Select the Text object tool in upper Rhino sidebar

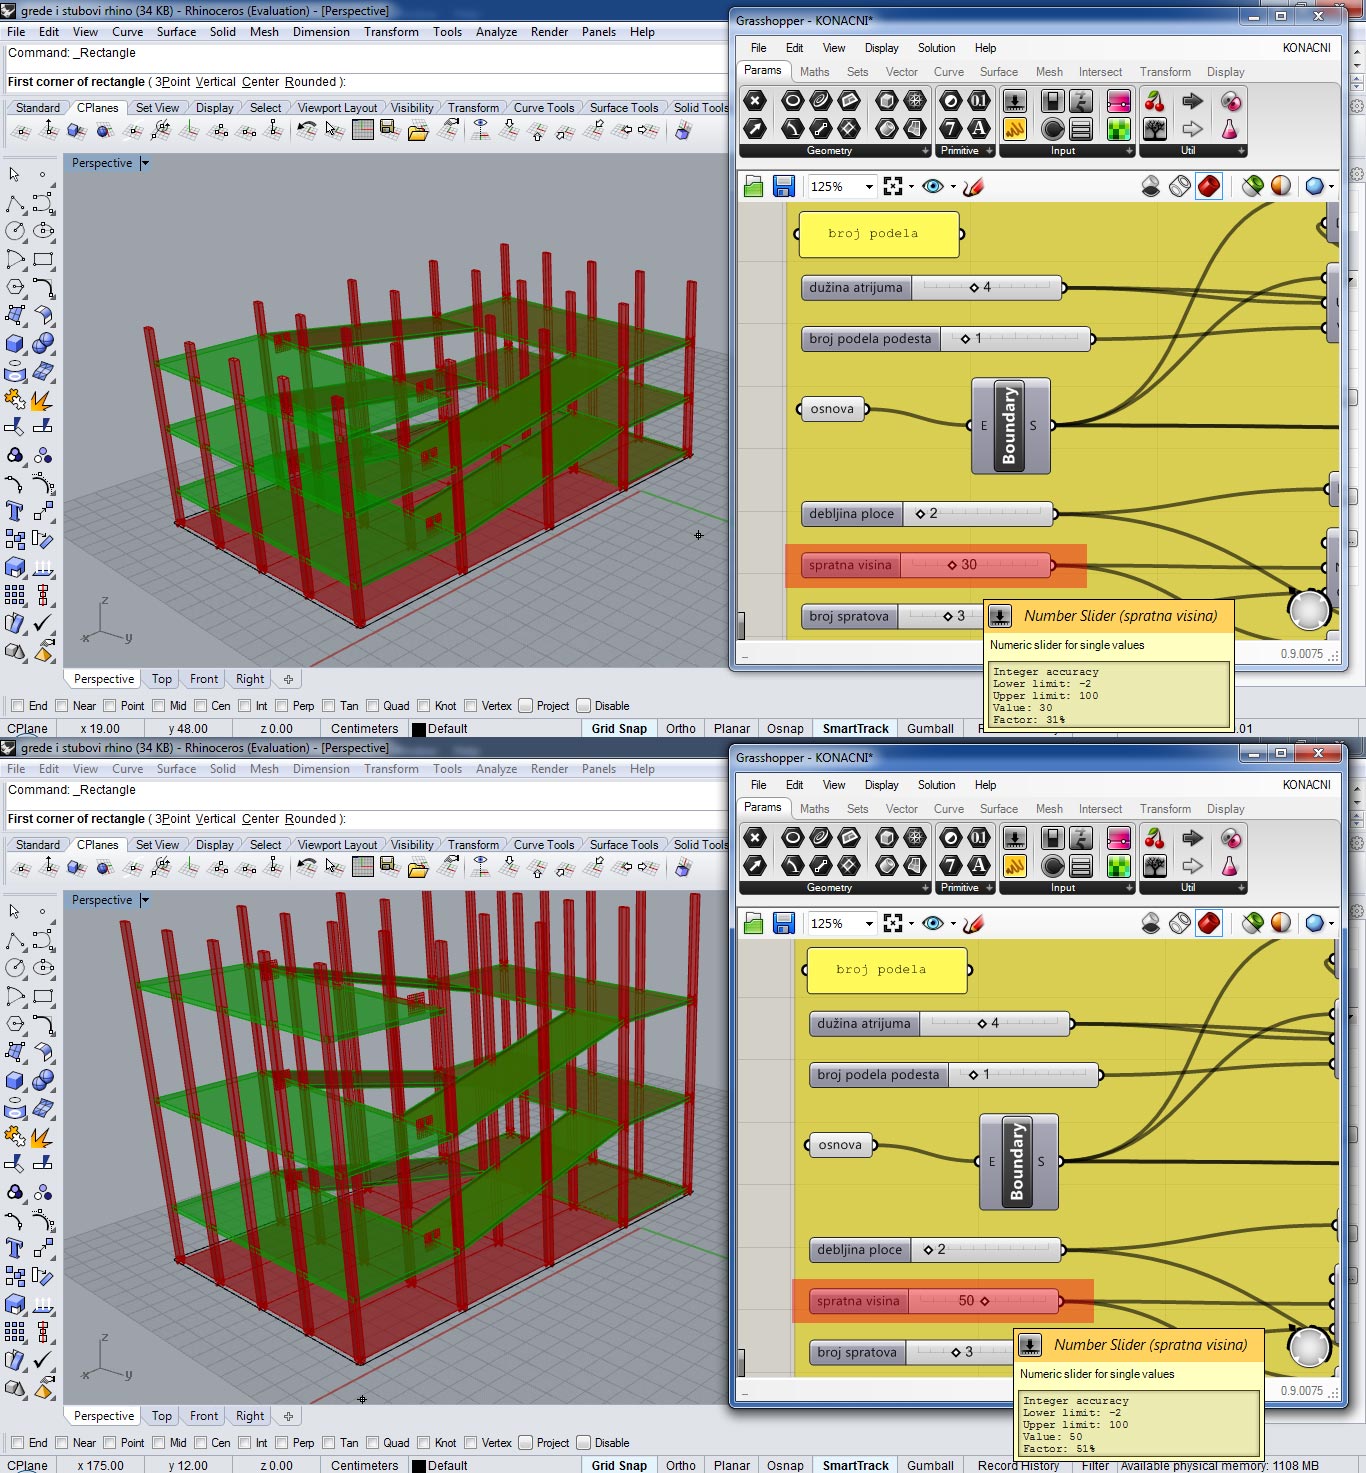[15, 512]
